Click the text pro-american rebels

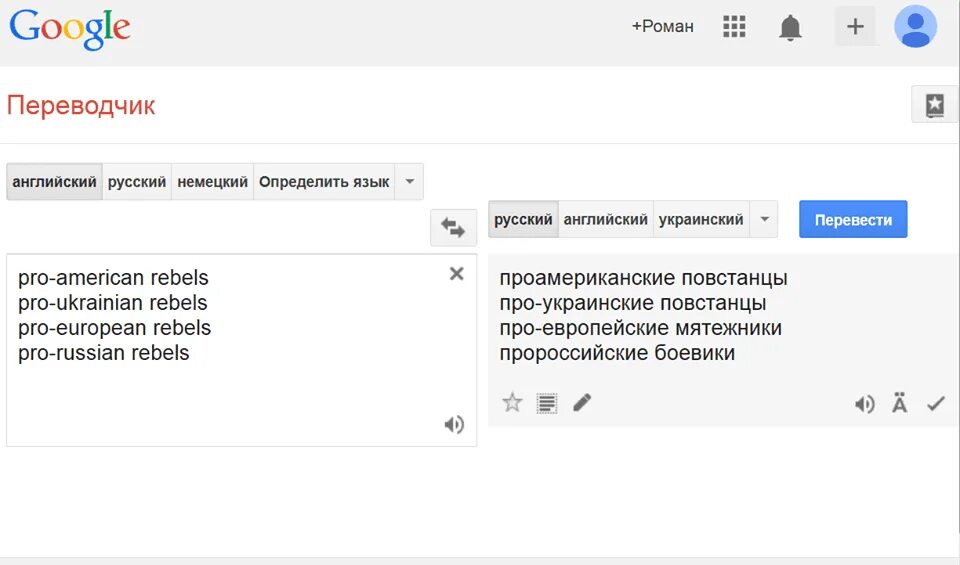click(x=113, y=278)
